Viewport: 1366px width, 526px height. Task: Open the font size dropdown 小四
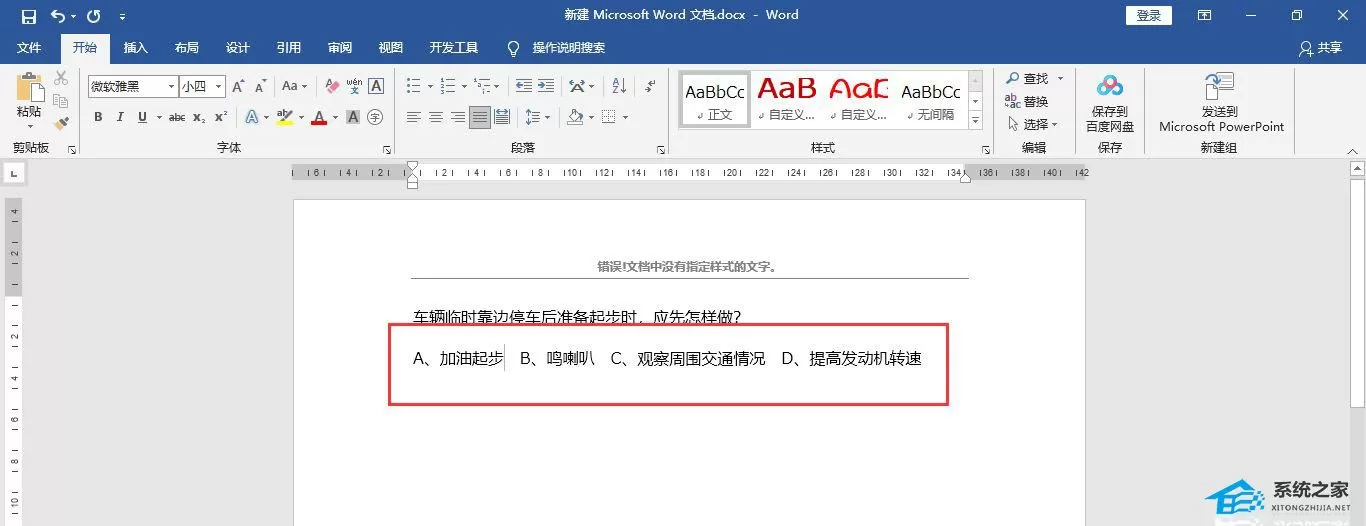point(203,87)
